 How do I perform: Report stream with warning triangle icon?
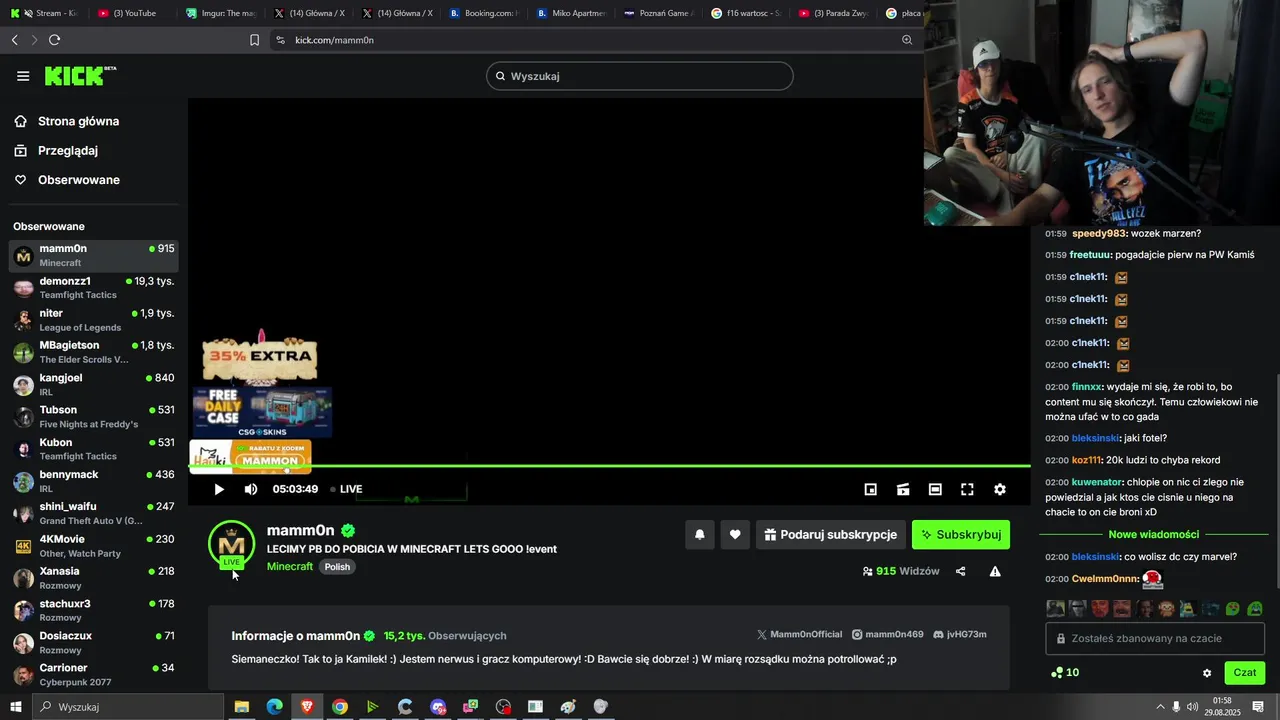tap(995, 572)
